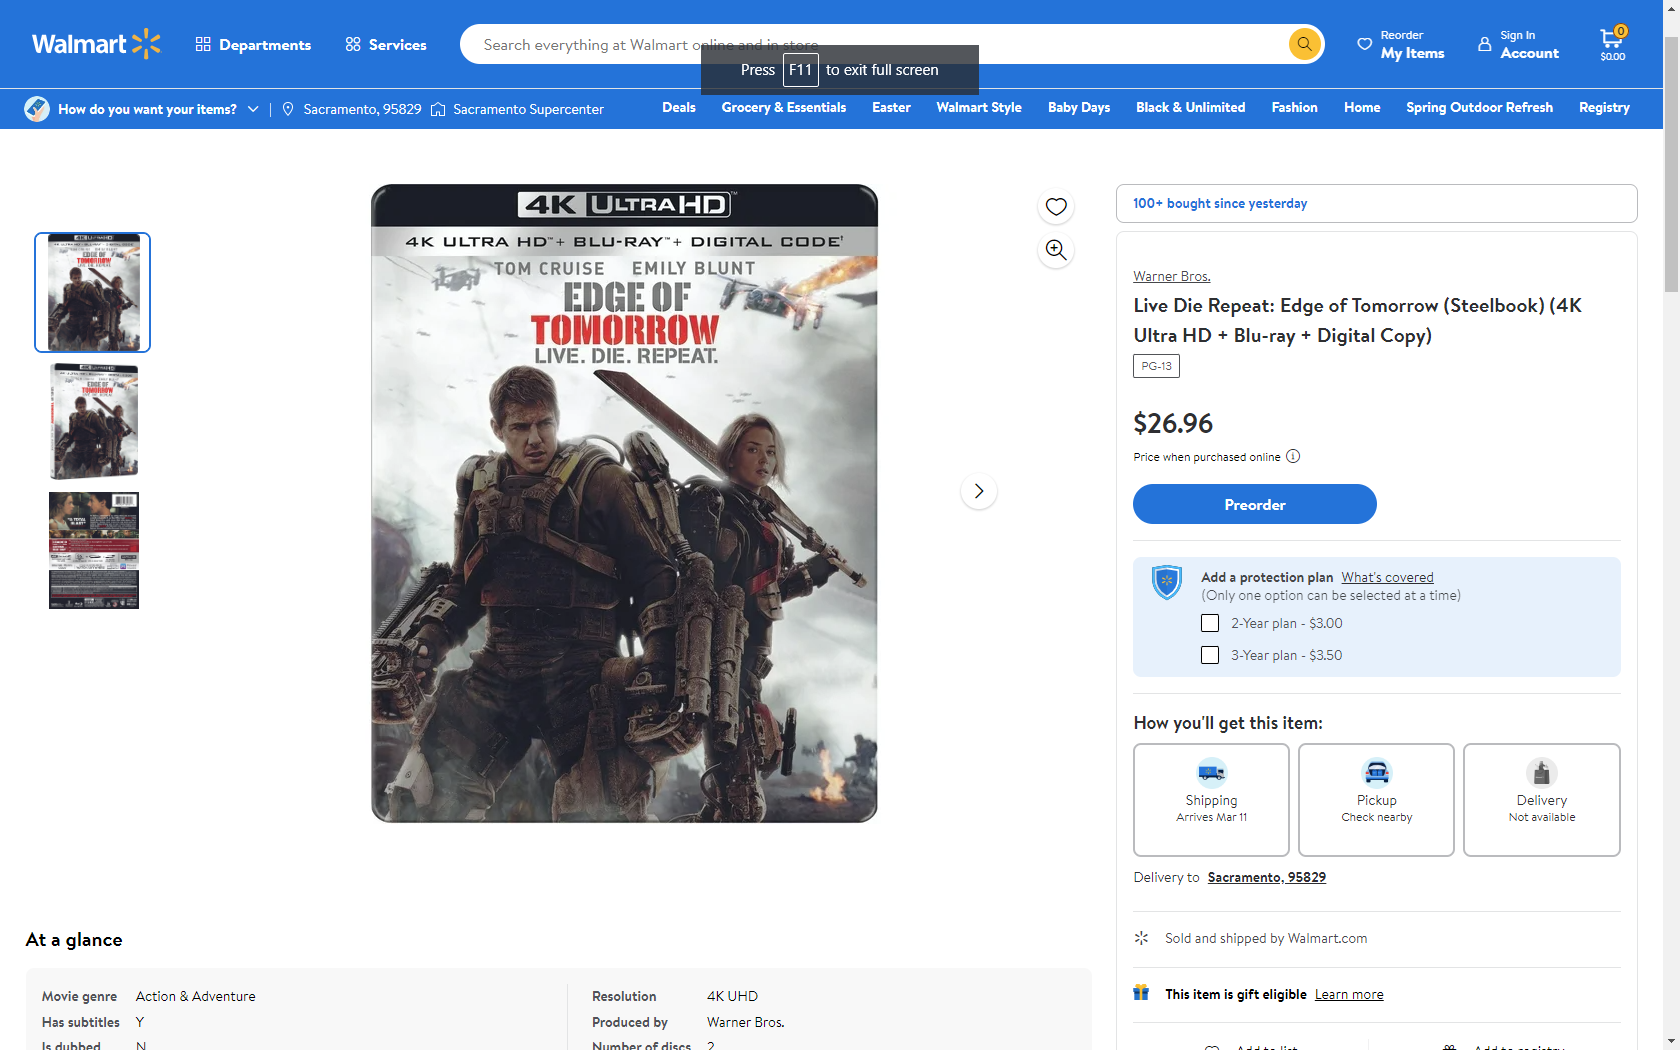The image size is (1680, 1050).
Task: Click the 'At a glance' heading
Action: click(74, 939)
